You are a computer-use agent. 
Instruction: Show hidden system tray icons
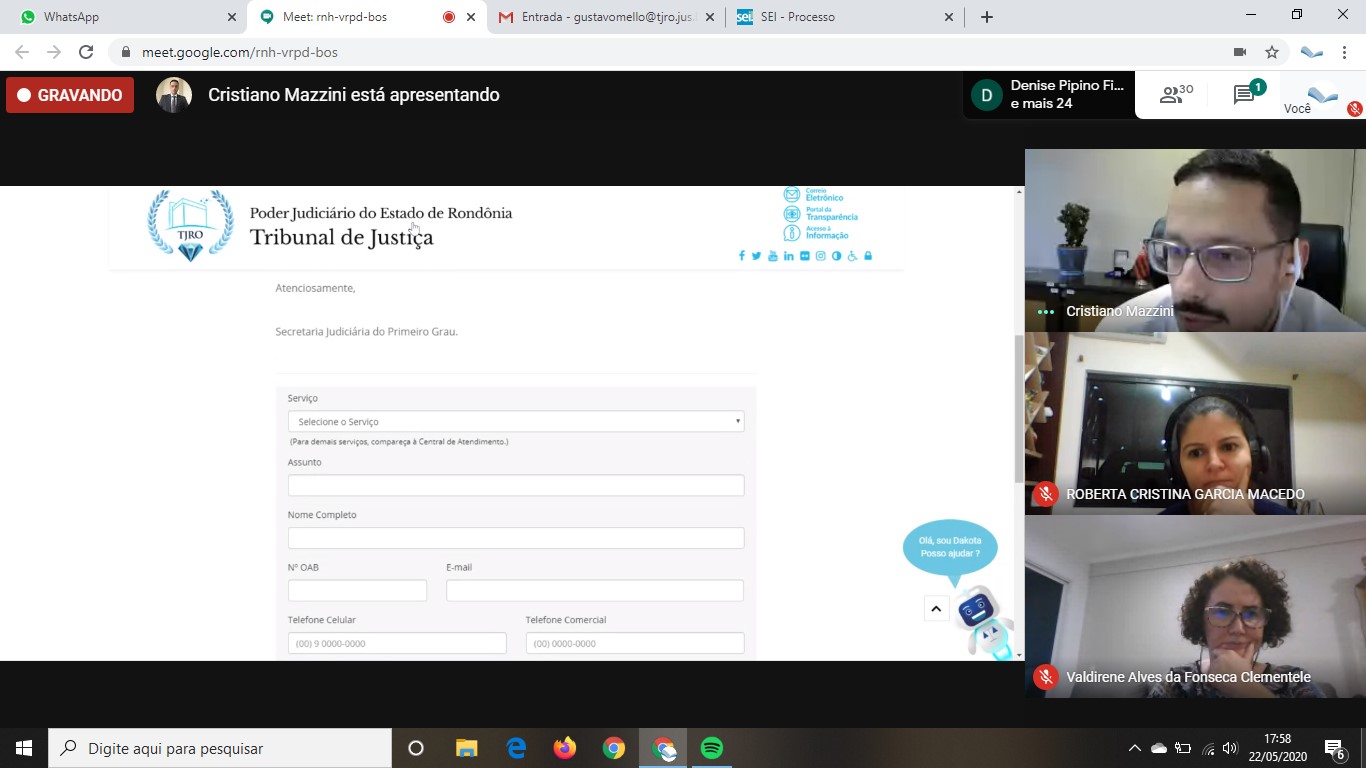(x=1134, y=748)
